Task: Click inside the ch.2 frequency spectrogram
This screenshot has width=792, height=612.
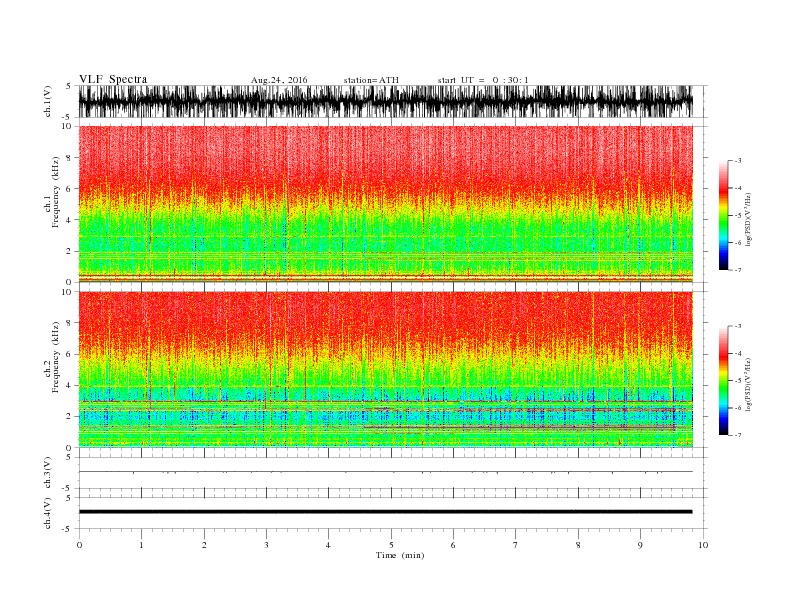Action: 385,370
